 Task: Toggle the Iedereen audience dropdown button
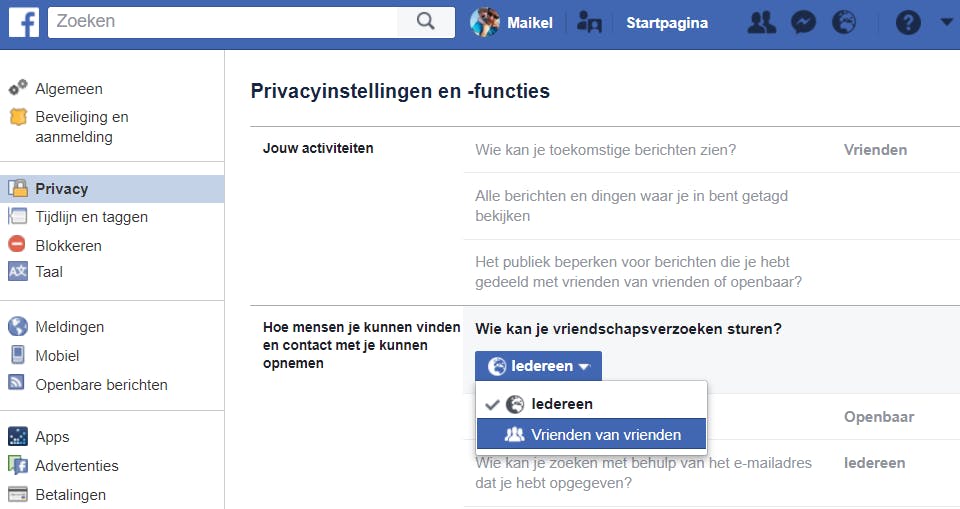pos(538,366)
